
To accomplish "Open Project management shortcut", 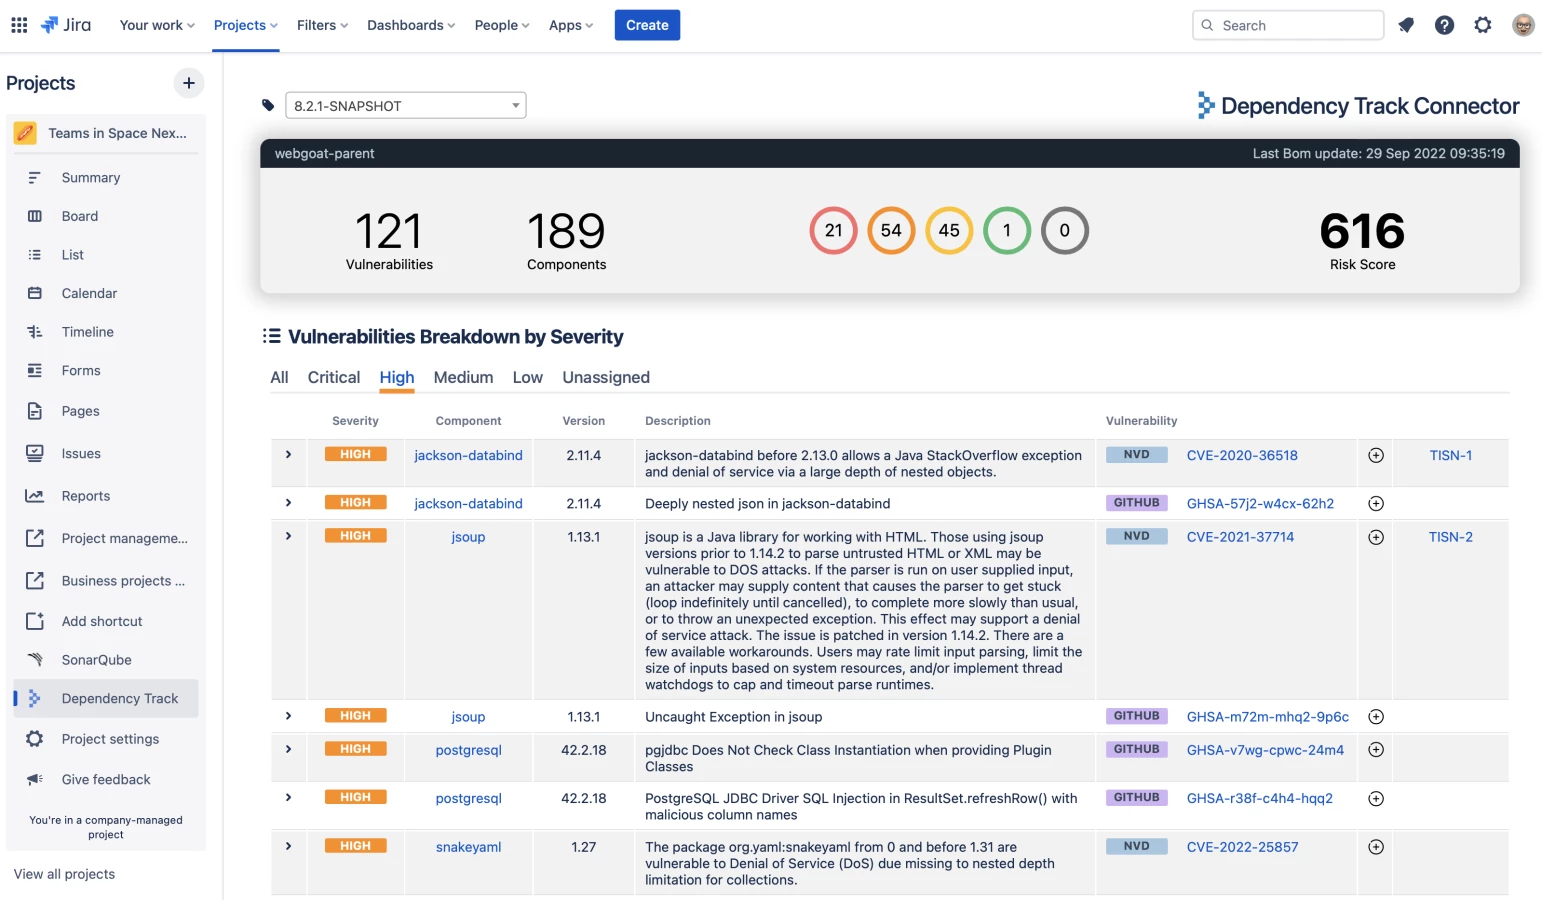I will pos(106,539).
